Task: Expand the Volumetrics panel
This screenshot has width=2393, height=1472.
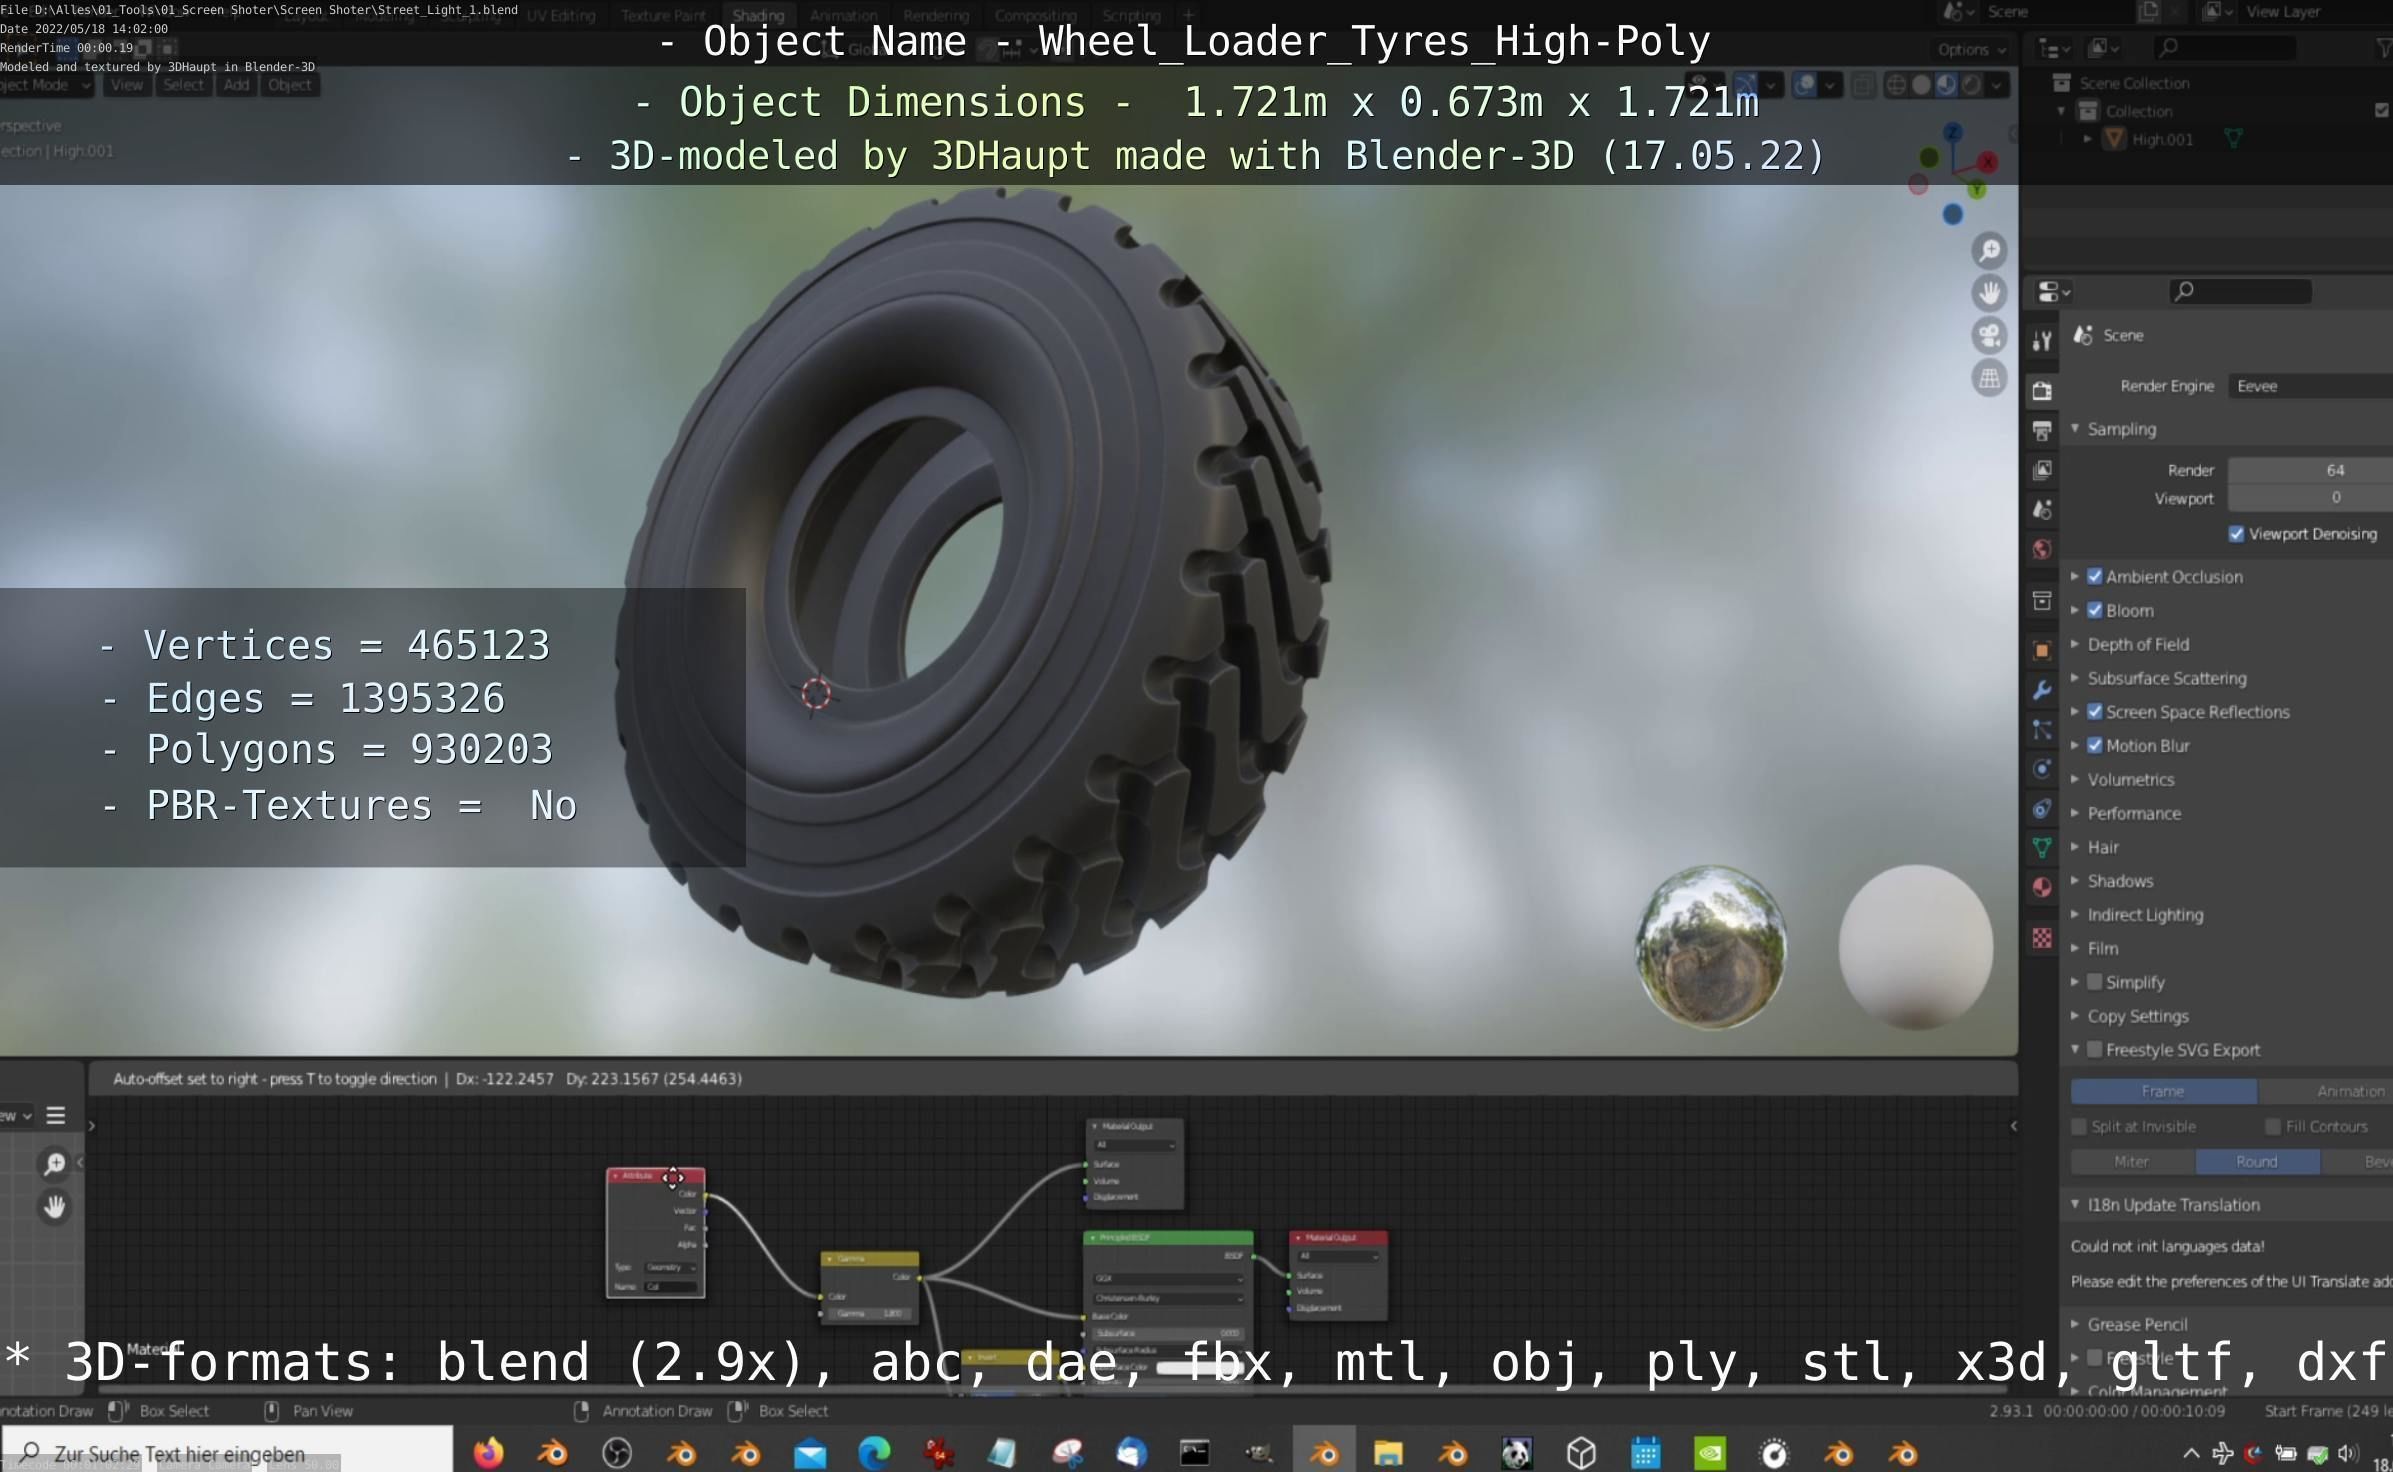Action: (2074, 779)
